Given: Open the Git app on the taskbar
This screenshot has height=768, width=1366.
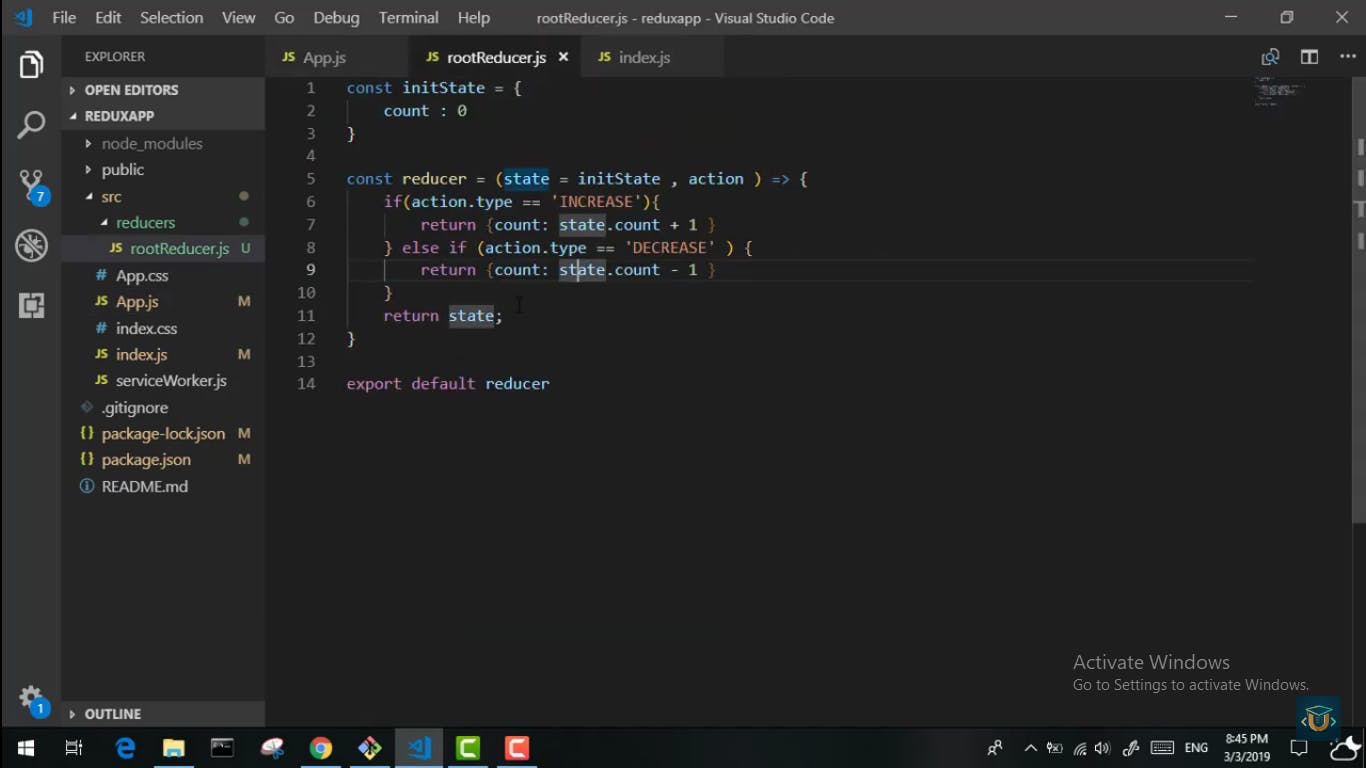Looking at the screenshot, I should [x=370, y=748].
